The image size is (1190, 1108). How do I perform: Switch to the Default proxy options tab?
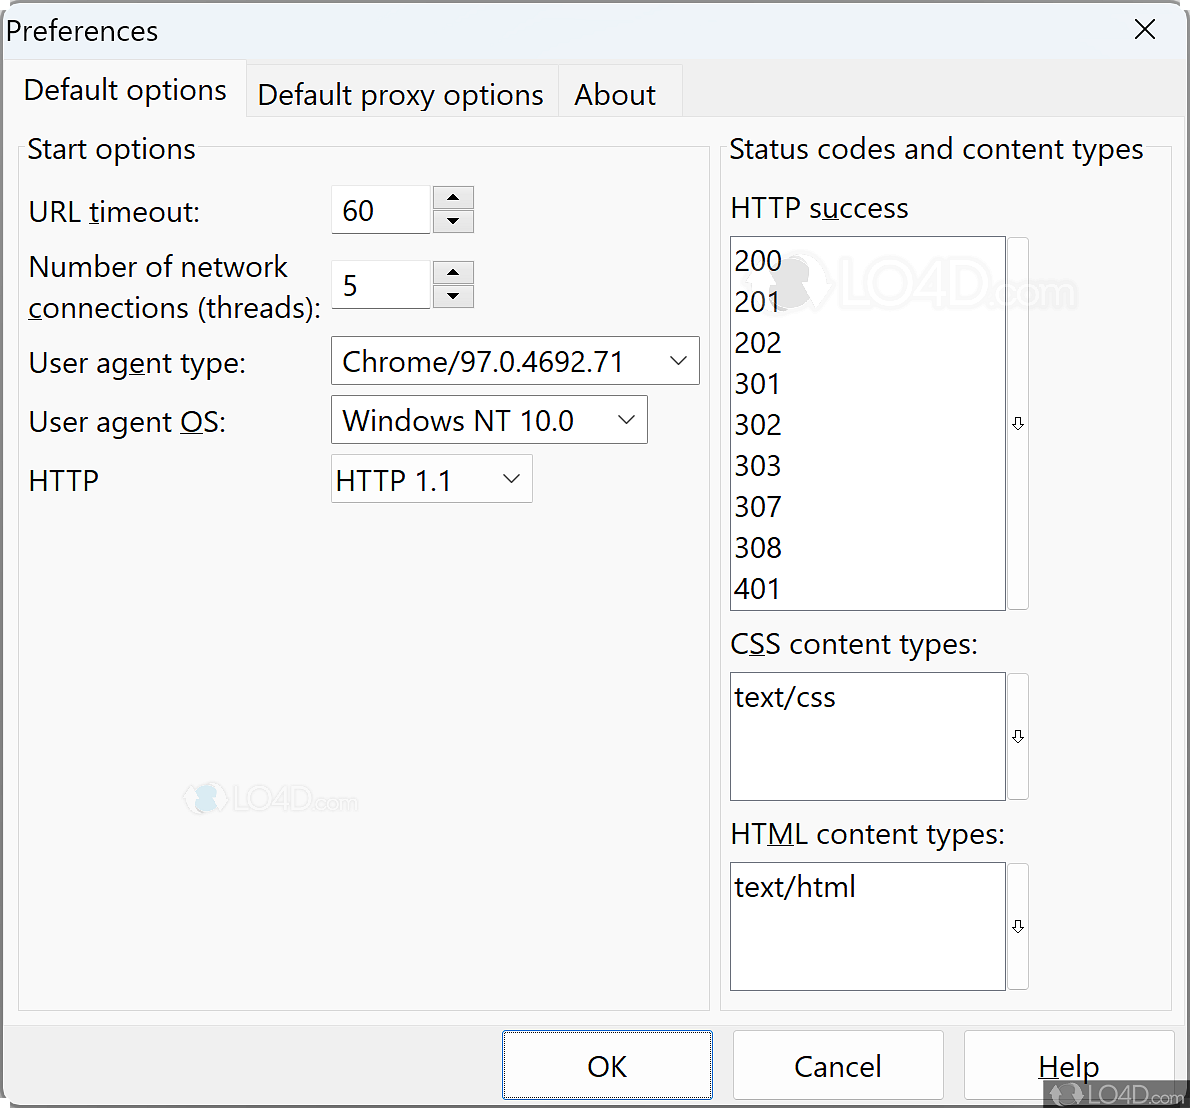coord(400,92)
